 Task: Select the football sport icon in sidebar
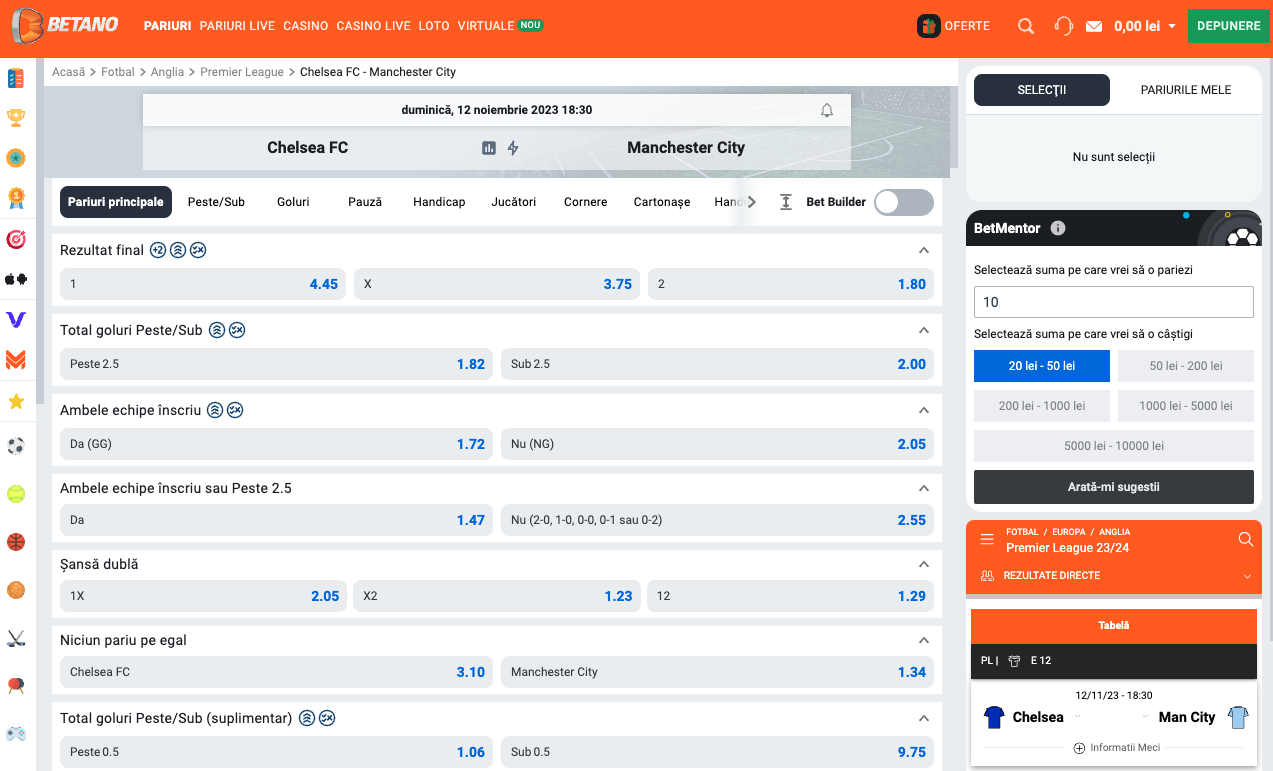16,446
